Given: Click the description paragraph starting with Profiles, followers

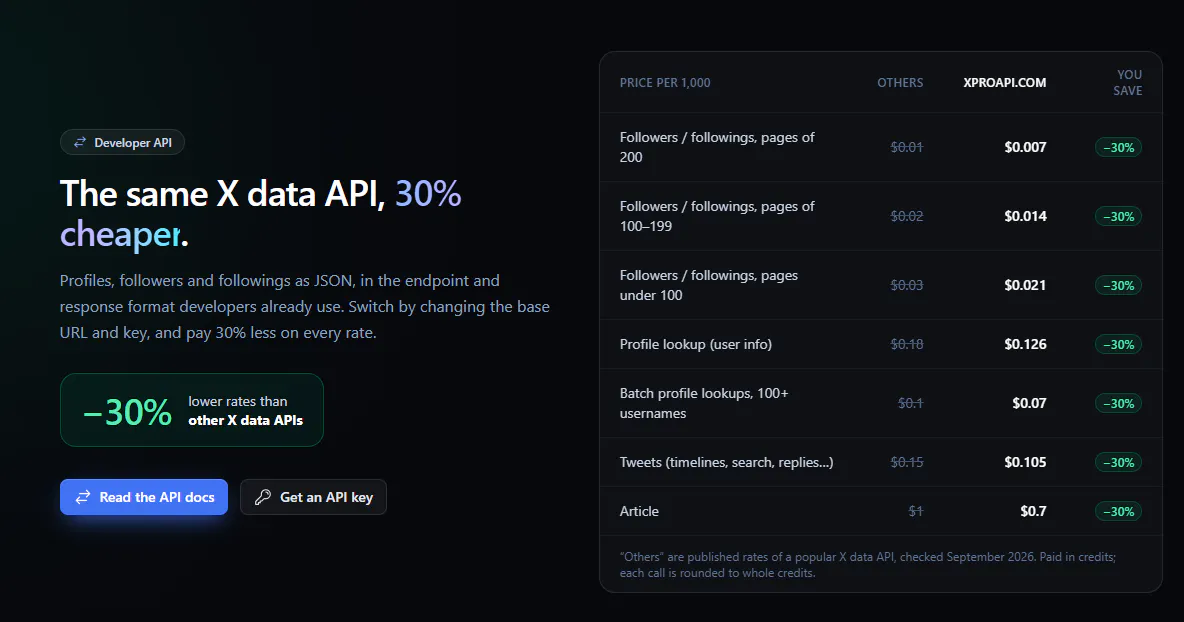Looking at the screenshot, I should [x=304, y=306].
